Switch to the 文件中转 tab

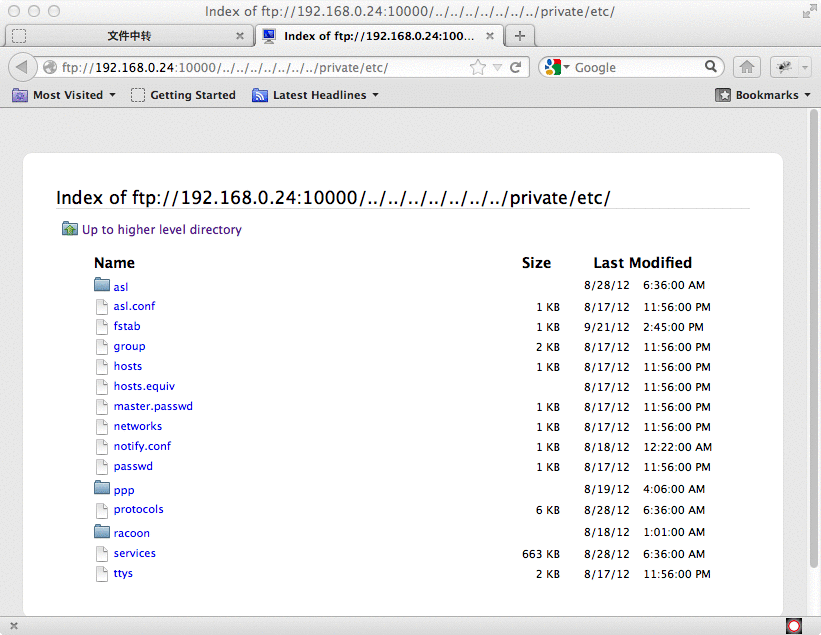128,36
